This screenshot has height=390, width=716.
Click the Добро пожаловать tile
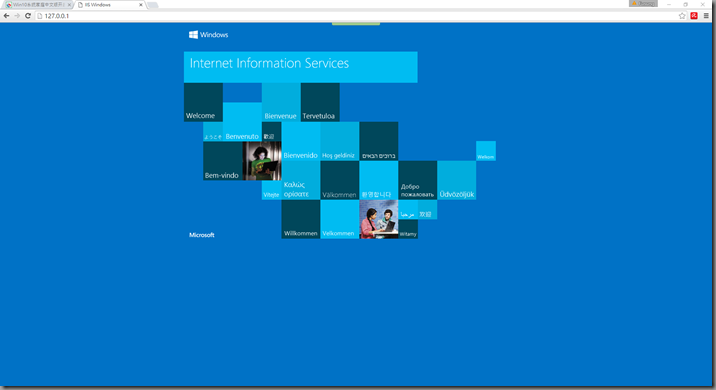[x=417, y=180]
